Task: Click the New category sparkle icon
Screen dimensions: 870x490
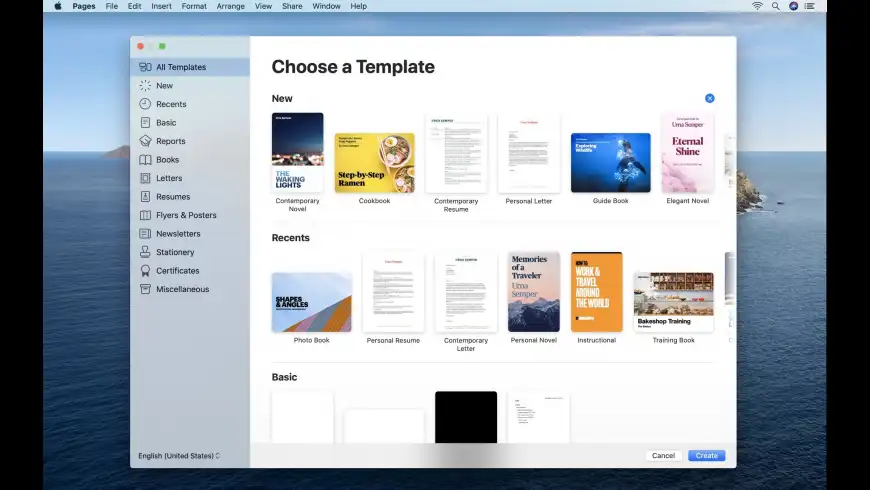Action: [x=145, y=85]
